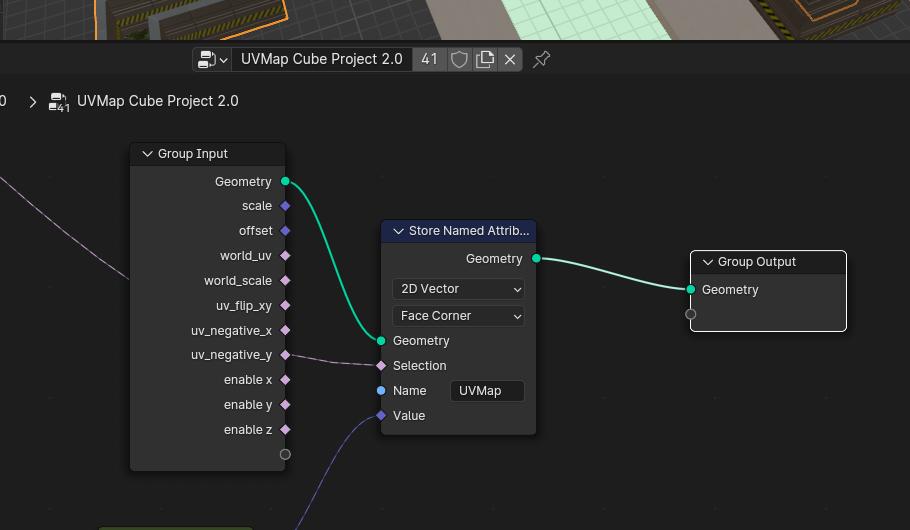The height and width of the screenshot is (530, 910).
Task: Click the uv_flip_xy output socket
Action: [x=285, y=305]
